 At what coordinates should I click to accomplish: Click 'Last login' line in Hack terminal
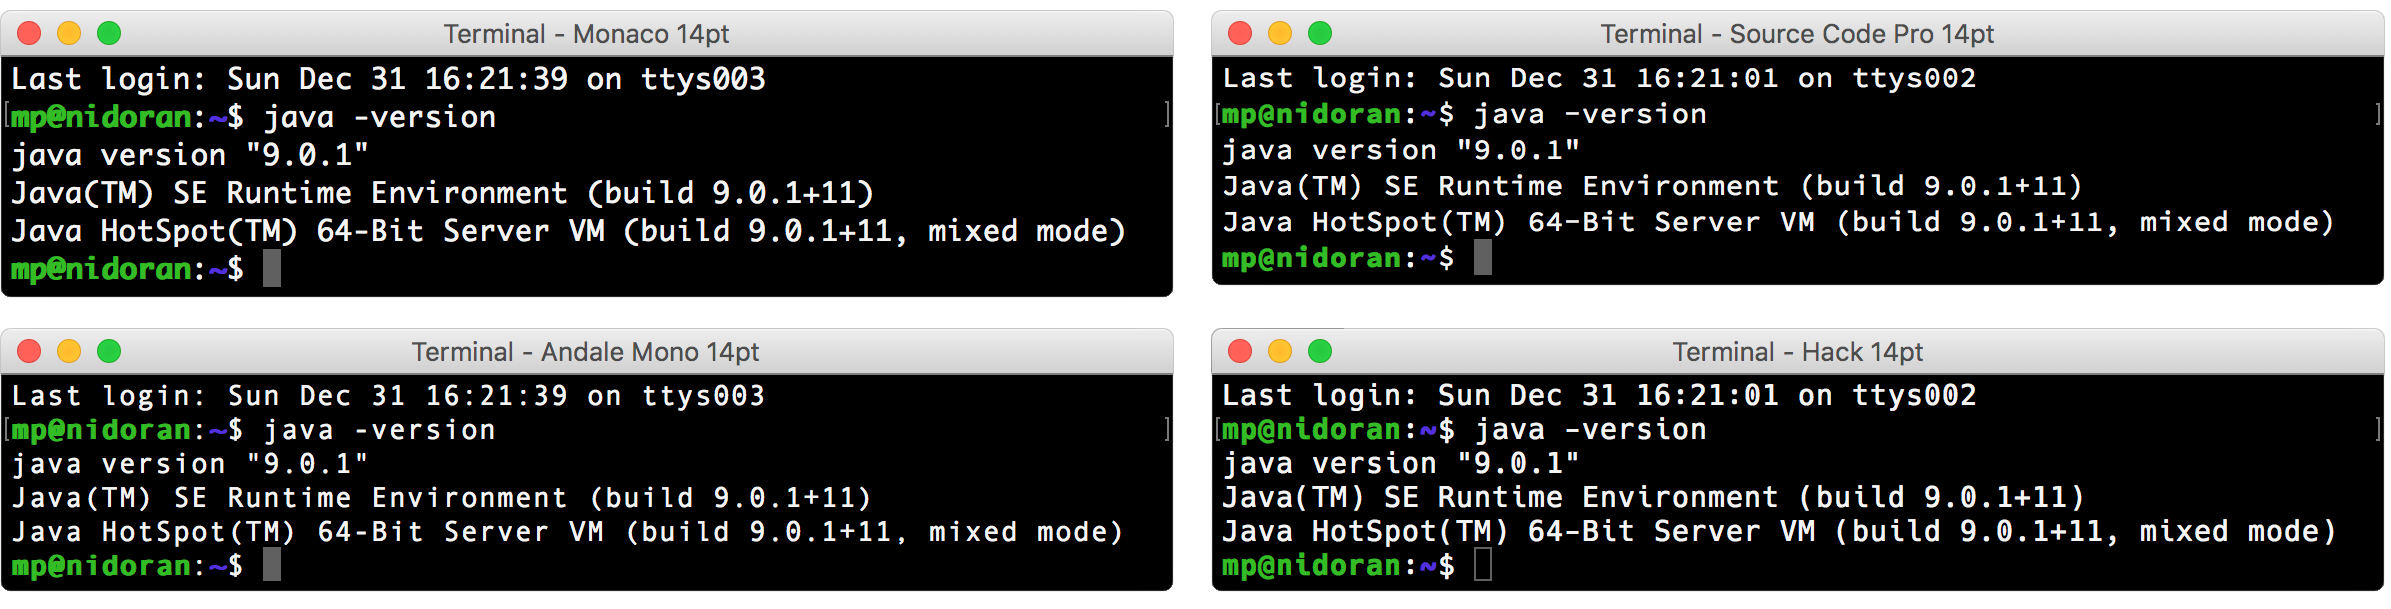pyautogui.click(x=1600, y=396)
